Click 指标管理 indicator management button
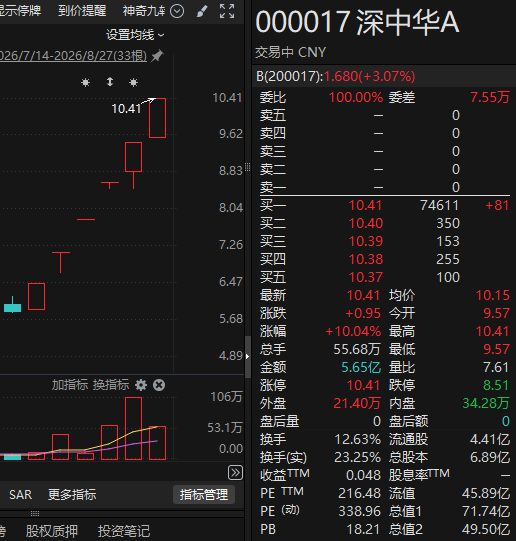The width and height of the screenshot is (516, 541). coord(204,495)
